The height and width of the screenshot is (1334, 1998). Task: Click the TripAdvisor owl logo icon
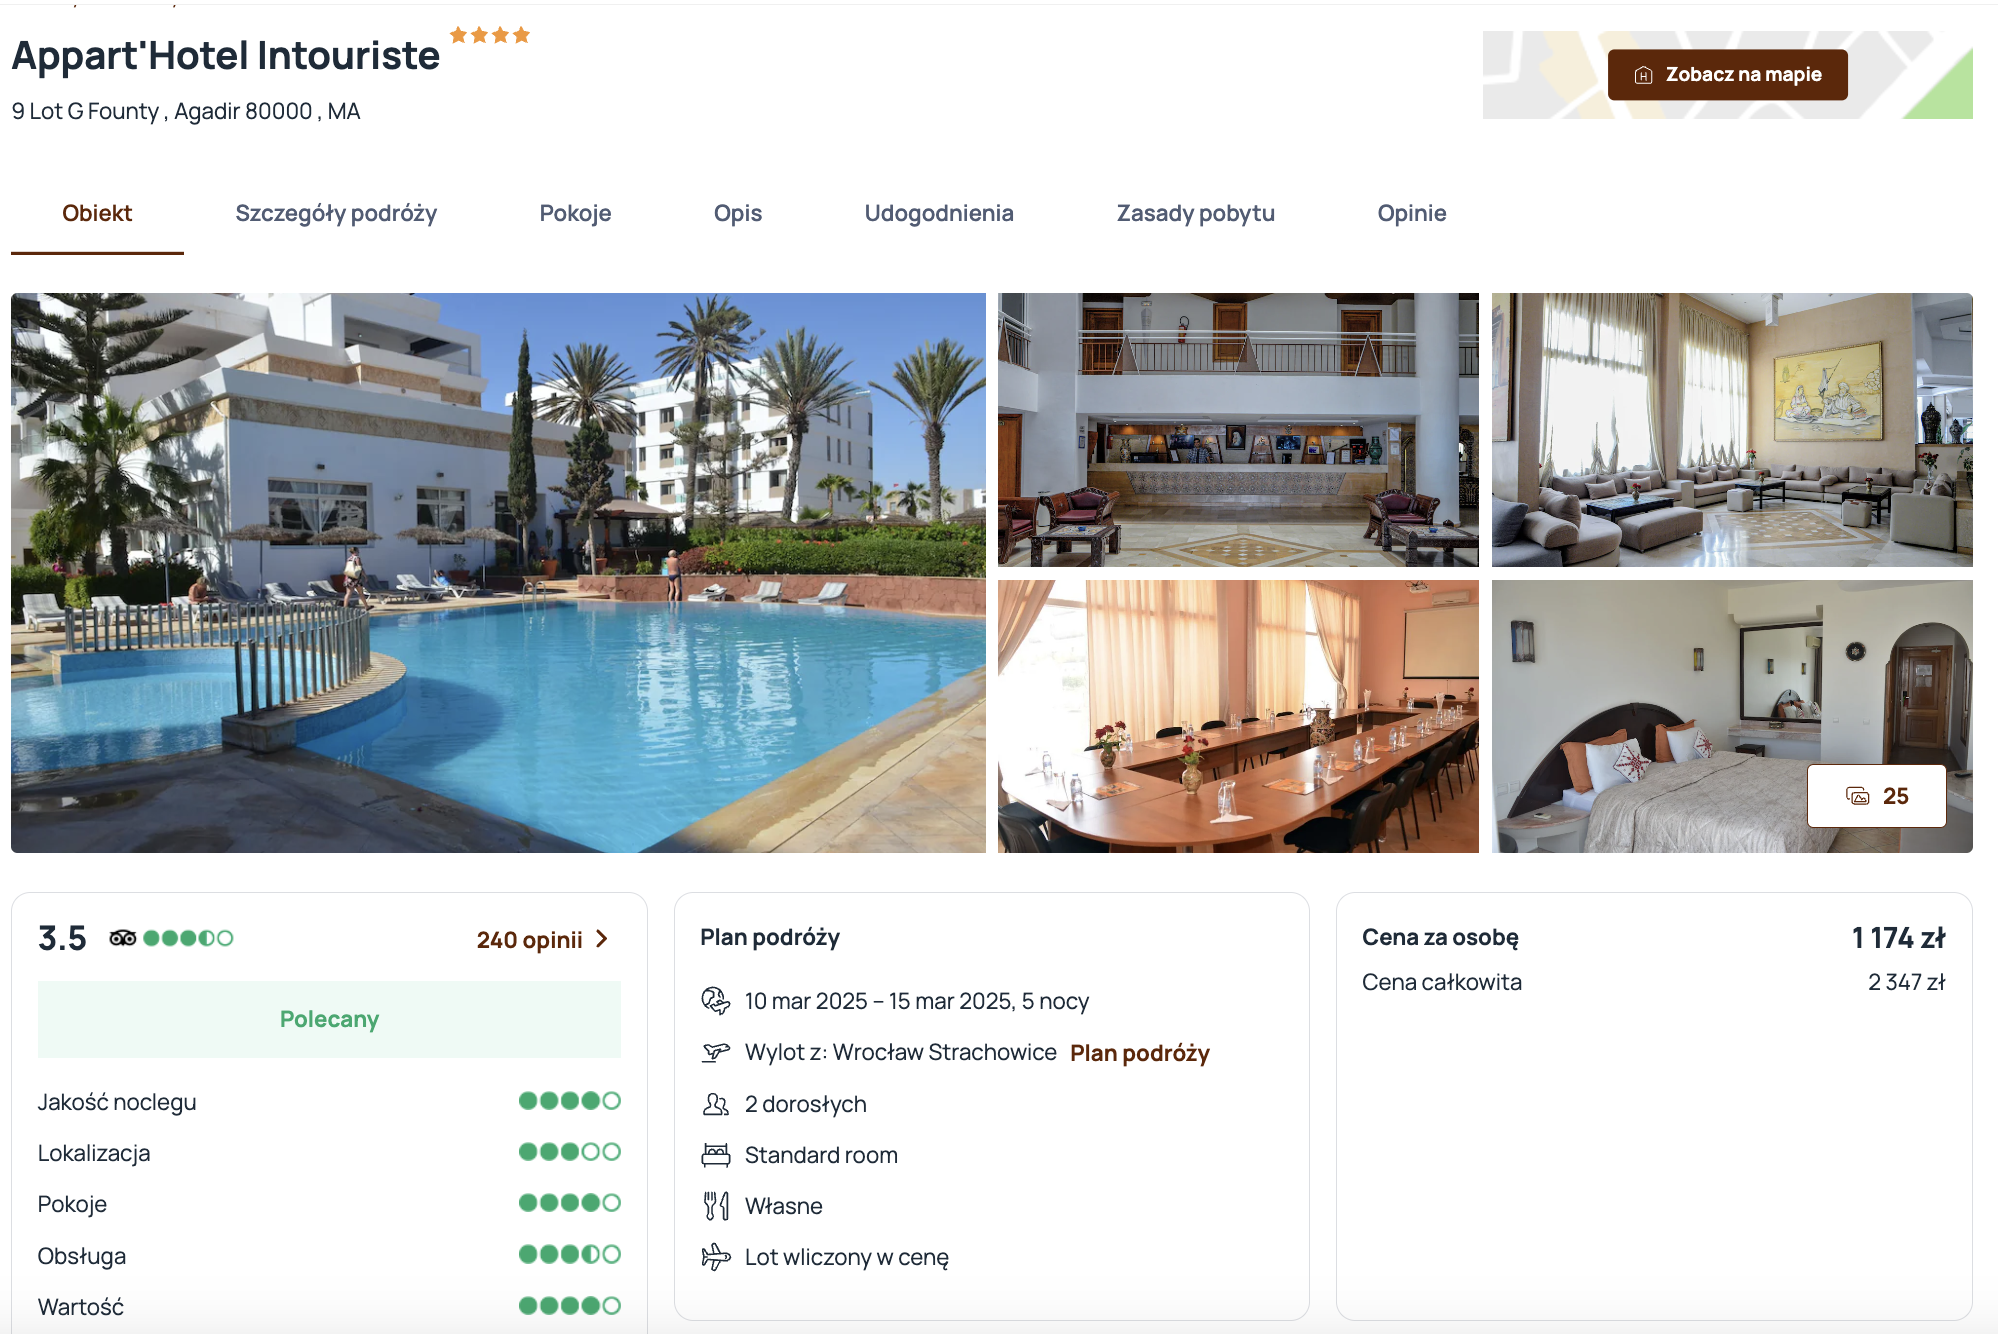point(123,938)
